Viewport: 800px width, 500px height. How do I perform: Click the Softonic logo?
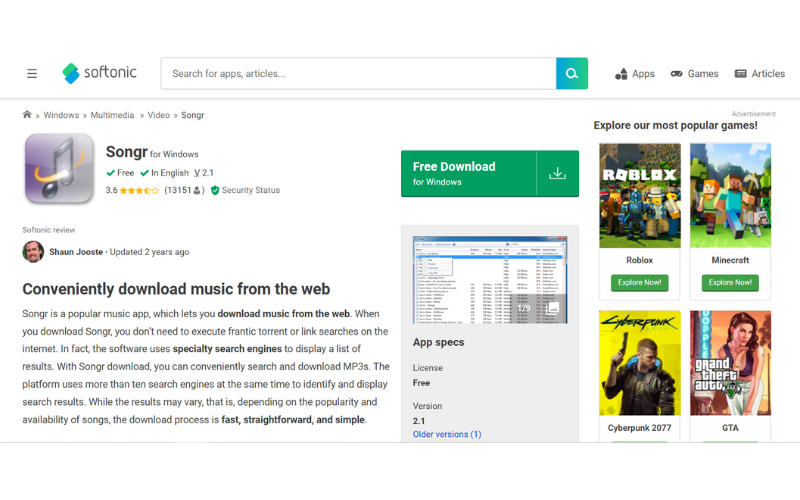tap(99, 73)
